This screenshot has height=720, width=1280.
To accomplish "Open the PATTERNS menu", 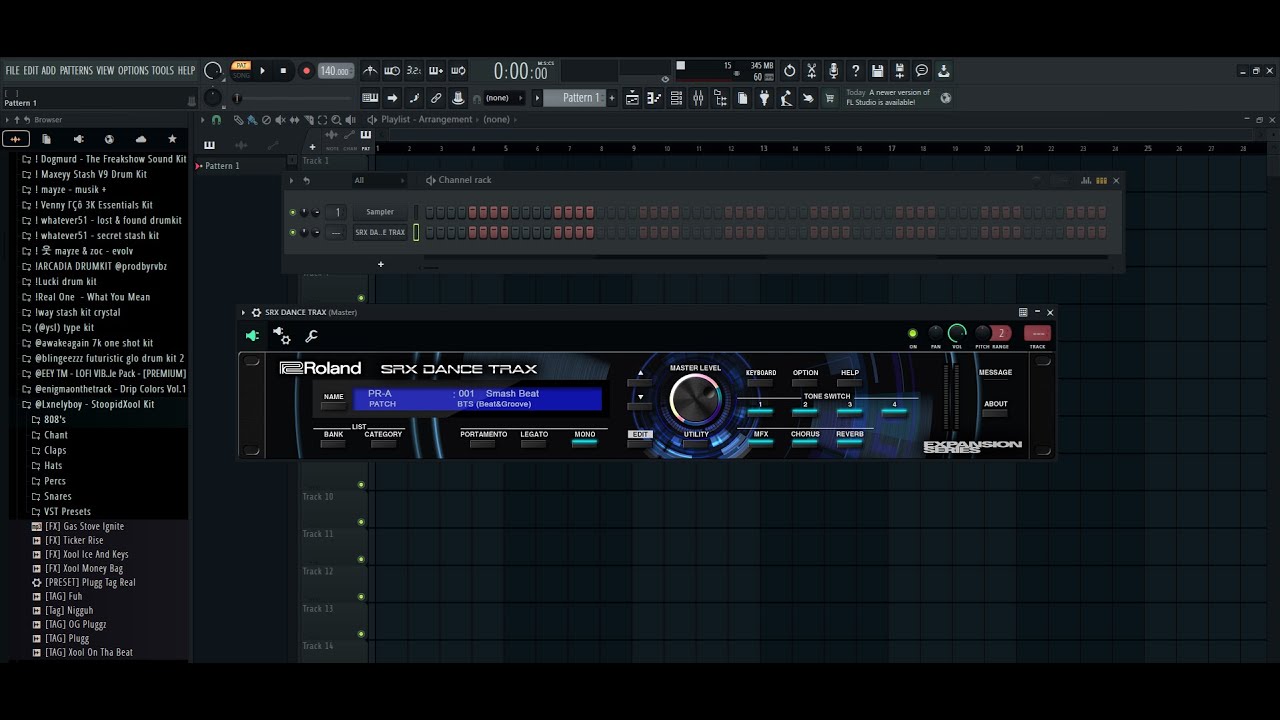I will 76,71.
